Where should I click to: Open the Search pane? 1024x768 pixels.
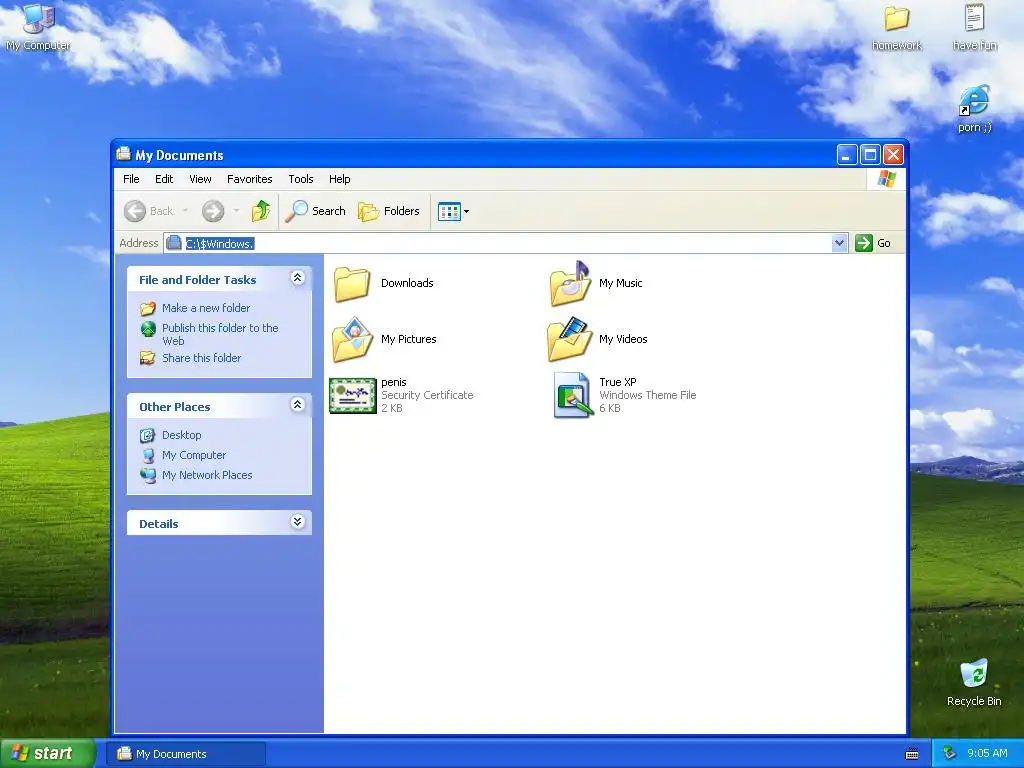click(315, 211)
